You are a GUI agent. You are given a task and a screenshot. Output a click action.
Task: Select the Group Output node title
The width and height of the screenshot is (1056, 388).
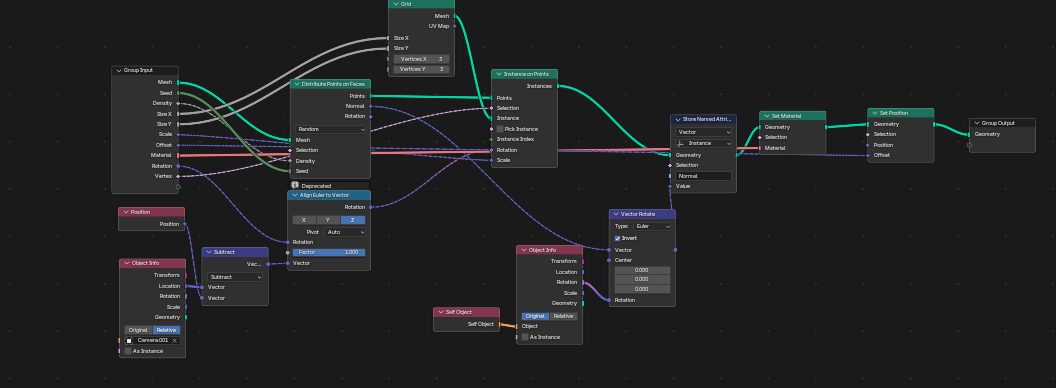pos(997,123)
